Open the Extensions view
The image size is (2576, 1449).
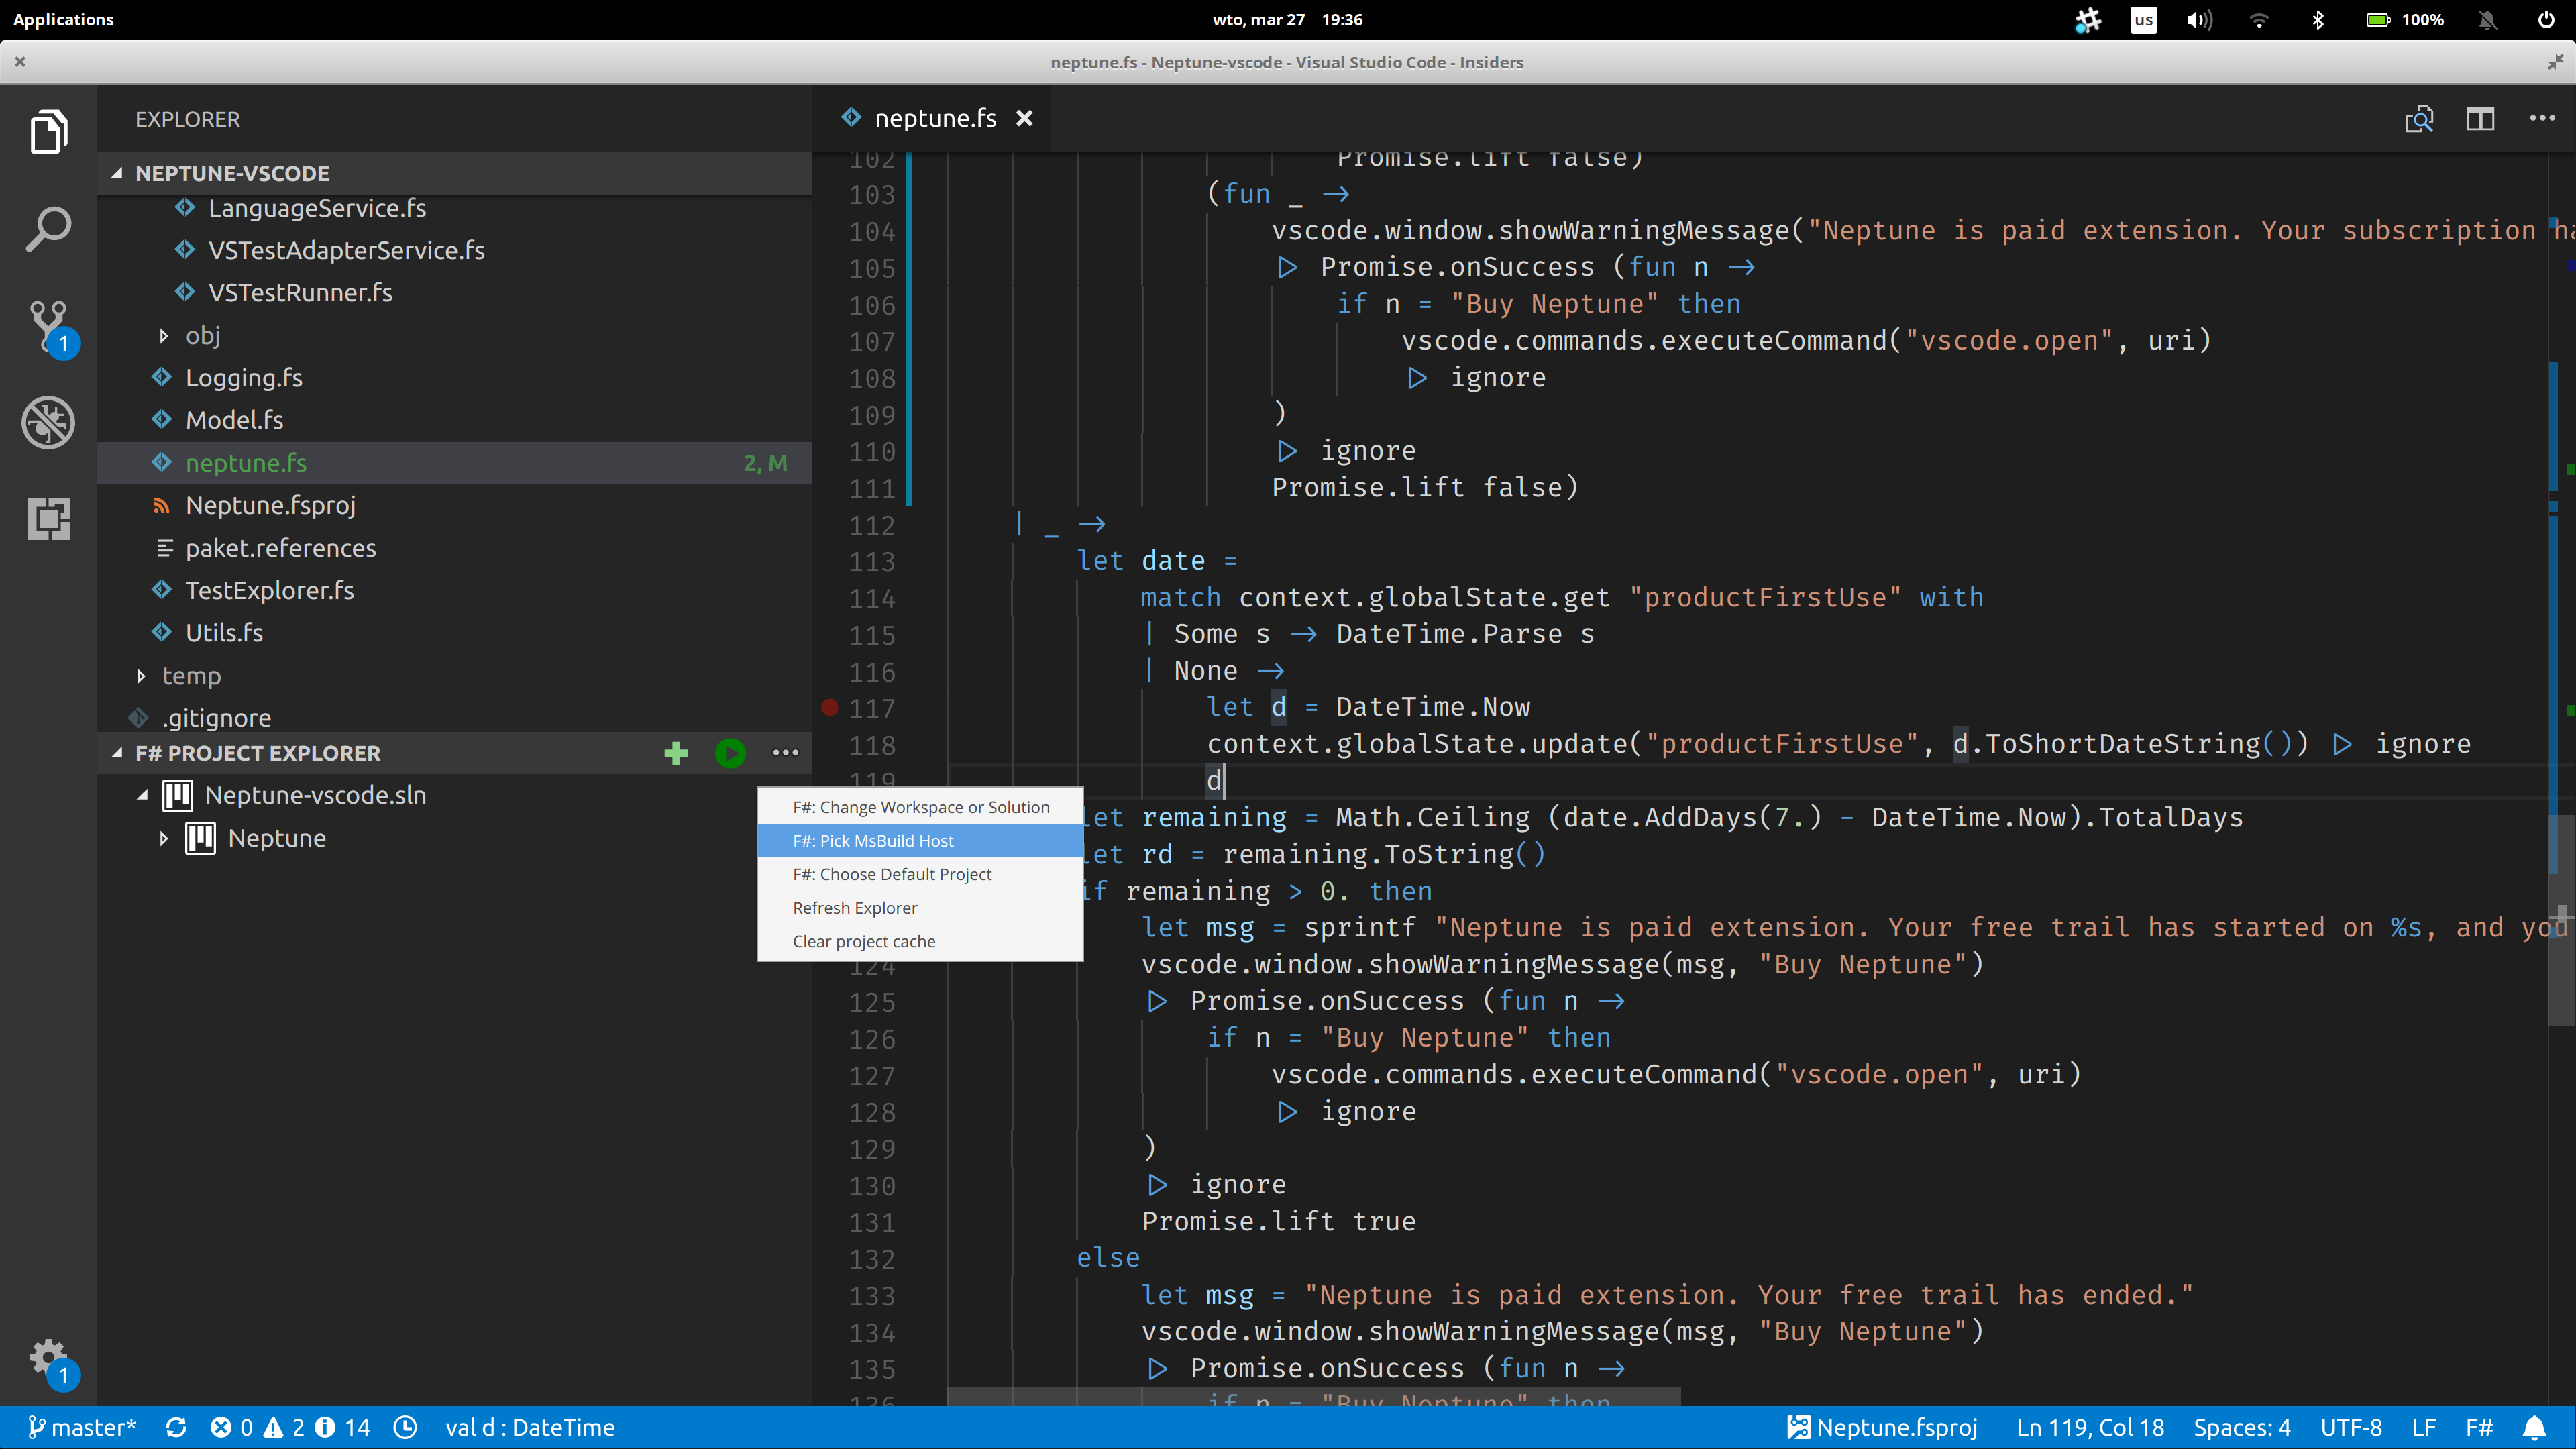click(47, 519)
